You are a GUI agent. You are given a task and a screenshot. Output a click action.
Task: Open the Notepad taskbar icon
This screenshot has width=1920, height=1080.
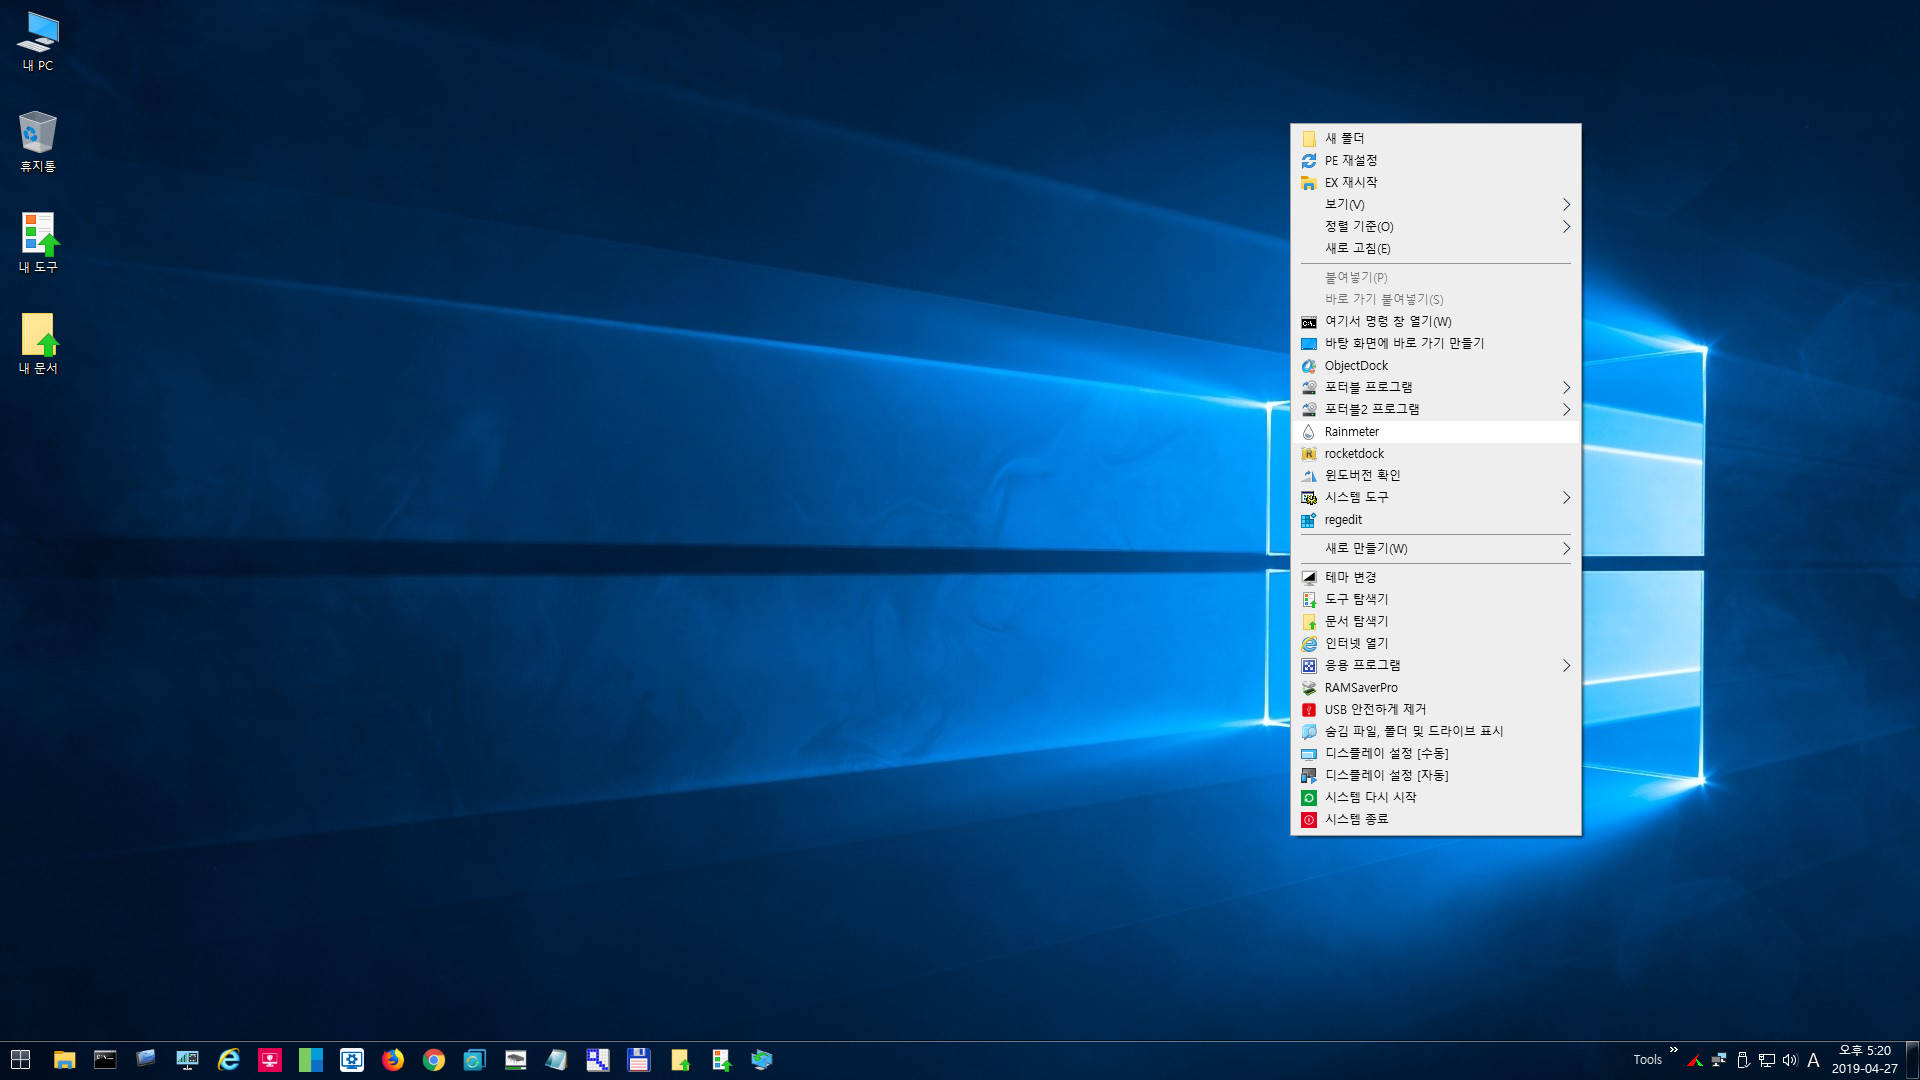click(557, 1060)
